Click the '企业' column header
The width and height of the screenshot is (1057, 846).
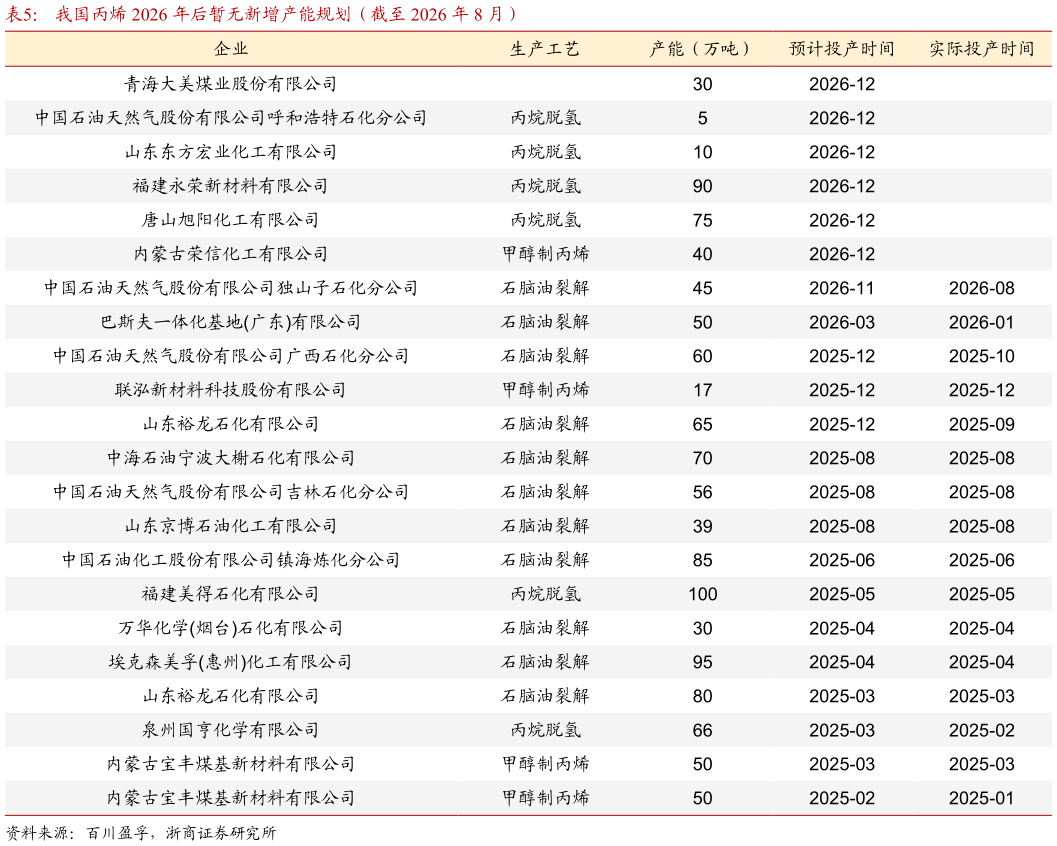pyautogui.click(x=231, y=49)
